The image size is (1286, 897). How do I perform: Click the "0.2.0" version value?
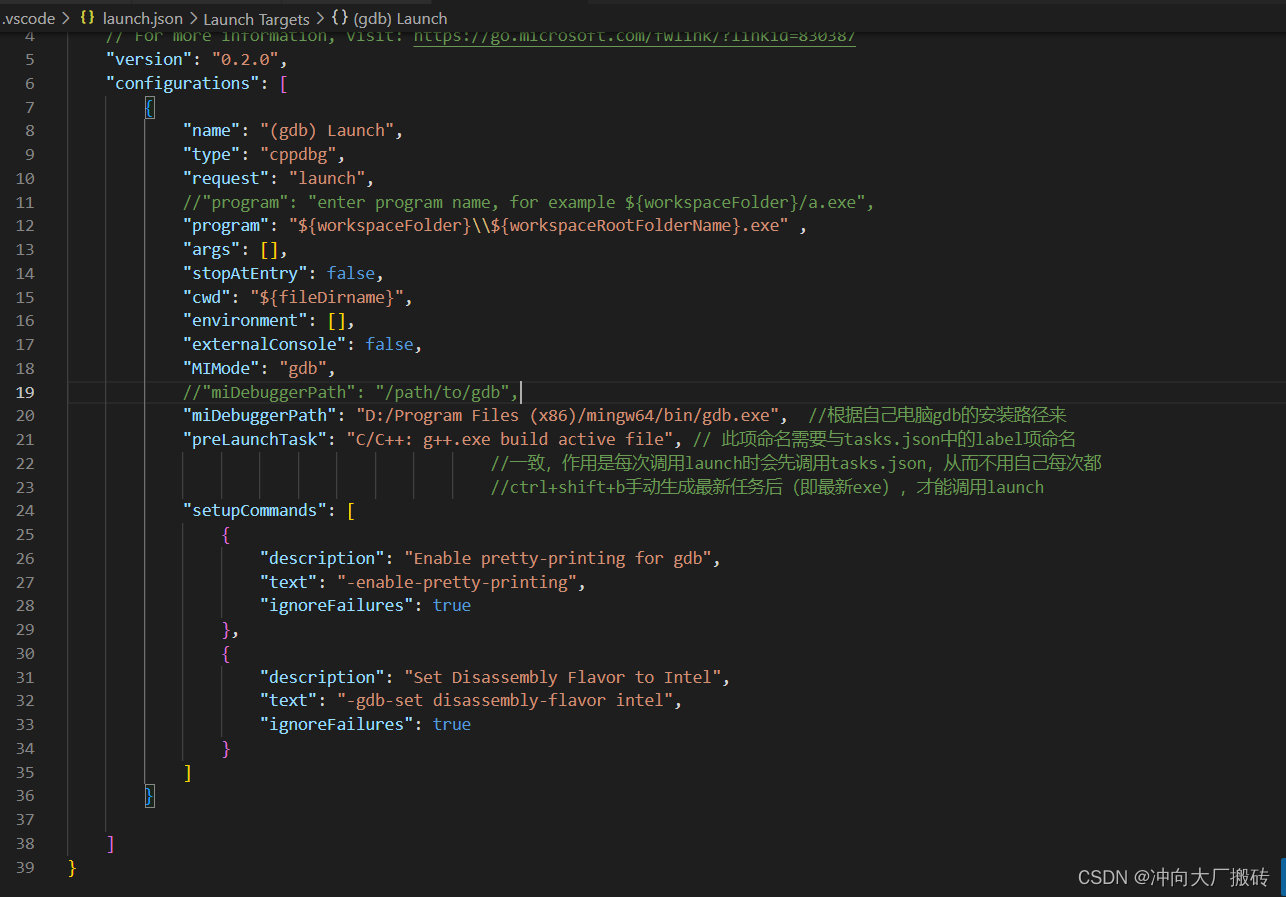pyautogui.click(x=245, y=59)
